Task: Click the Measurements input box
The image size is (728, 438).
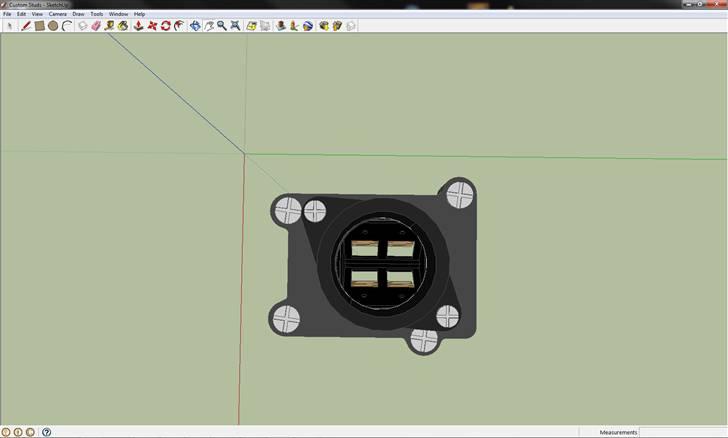Action: (682, 432)
